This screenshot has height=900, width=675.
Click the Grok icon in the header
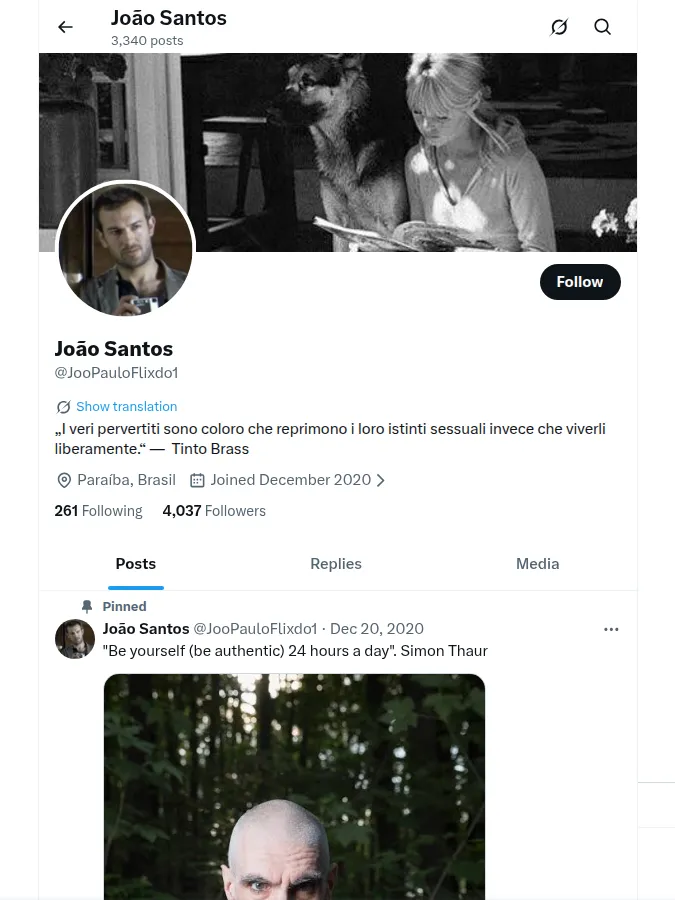tap(558, 27)
